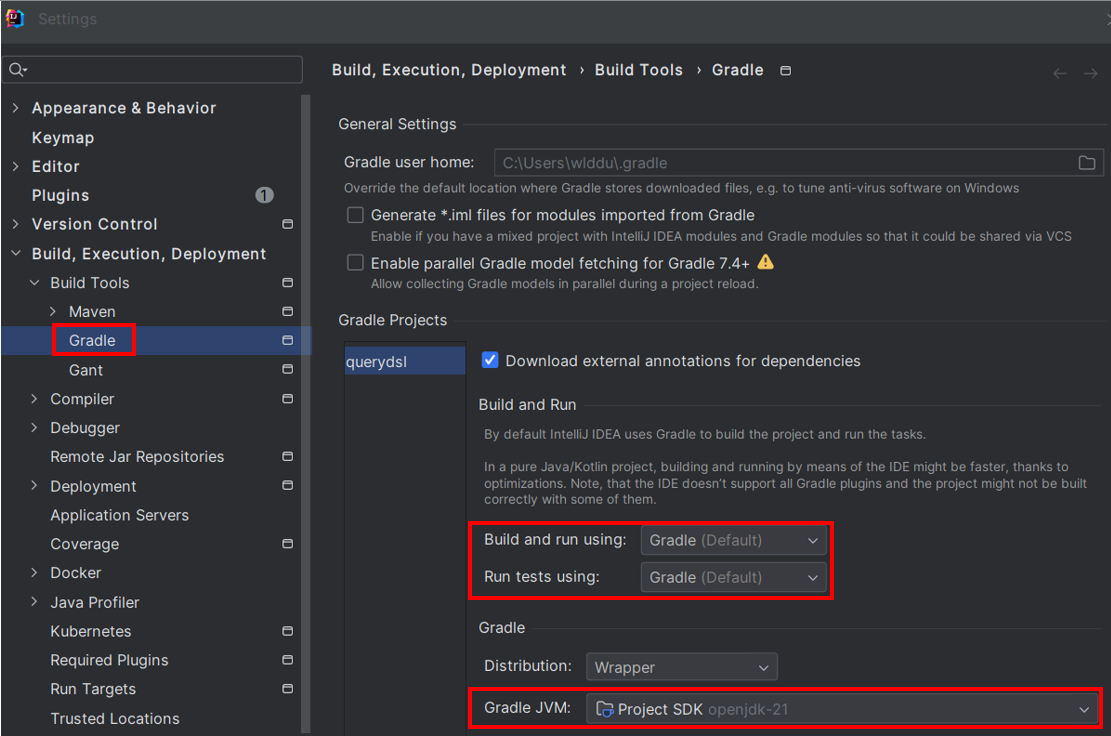Click Build, Execution, Deployment in breadcrumb
This screenshot has width=1111, height=736.
coord(449,70)
